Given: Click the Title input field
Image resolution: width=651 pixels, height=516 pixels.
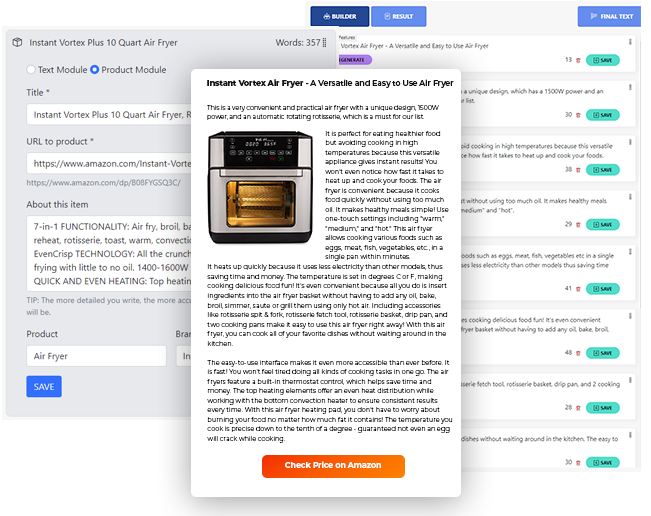Looking at the screenshot, I should 109,115.
